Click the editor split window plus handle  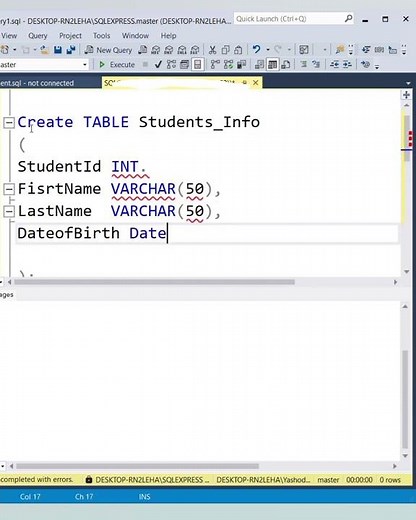406,95
